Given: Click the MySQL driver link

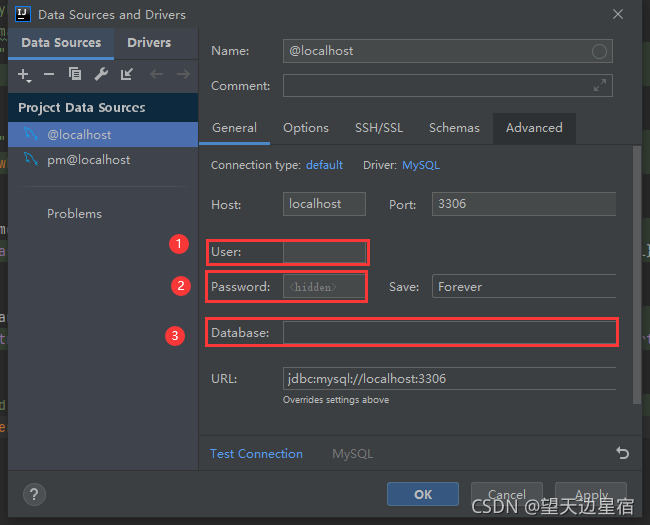Looking at the screenshot, I should click(421, 165).
